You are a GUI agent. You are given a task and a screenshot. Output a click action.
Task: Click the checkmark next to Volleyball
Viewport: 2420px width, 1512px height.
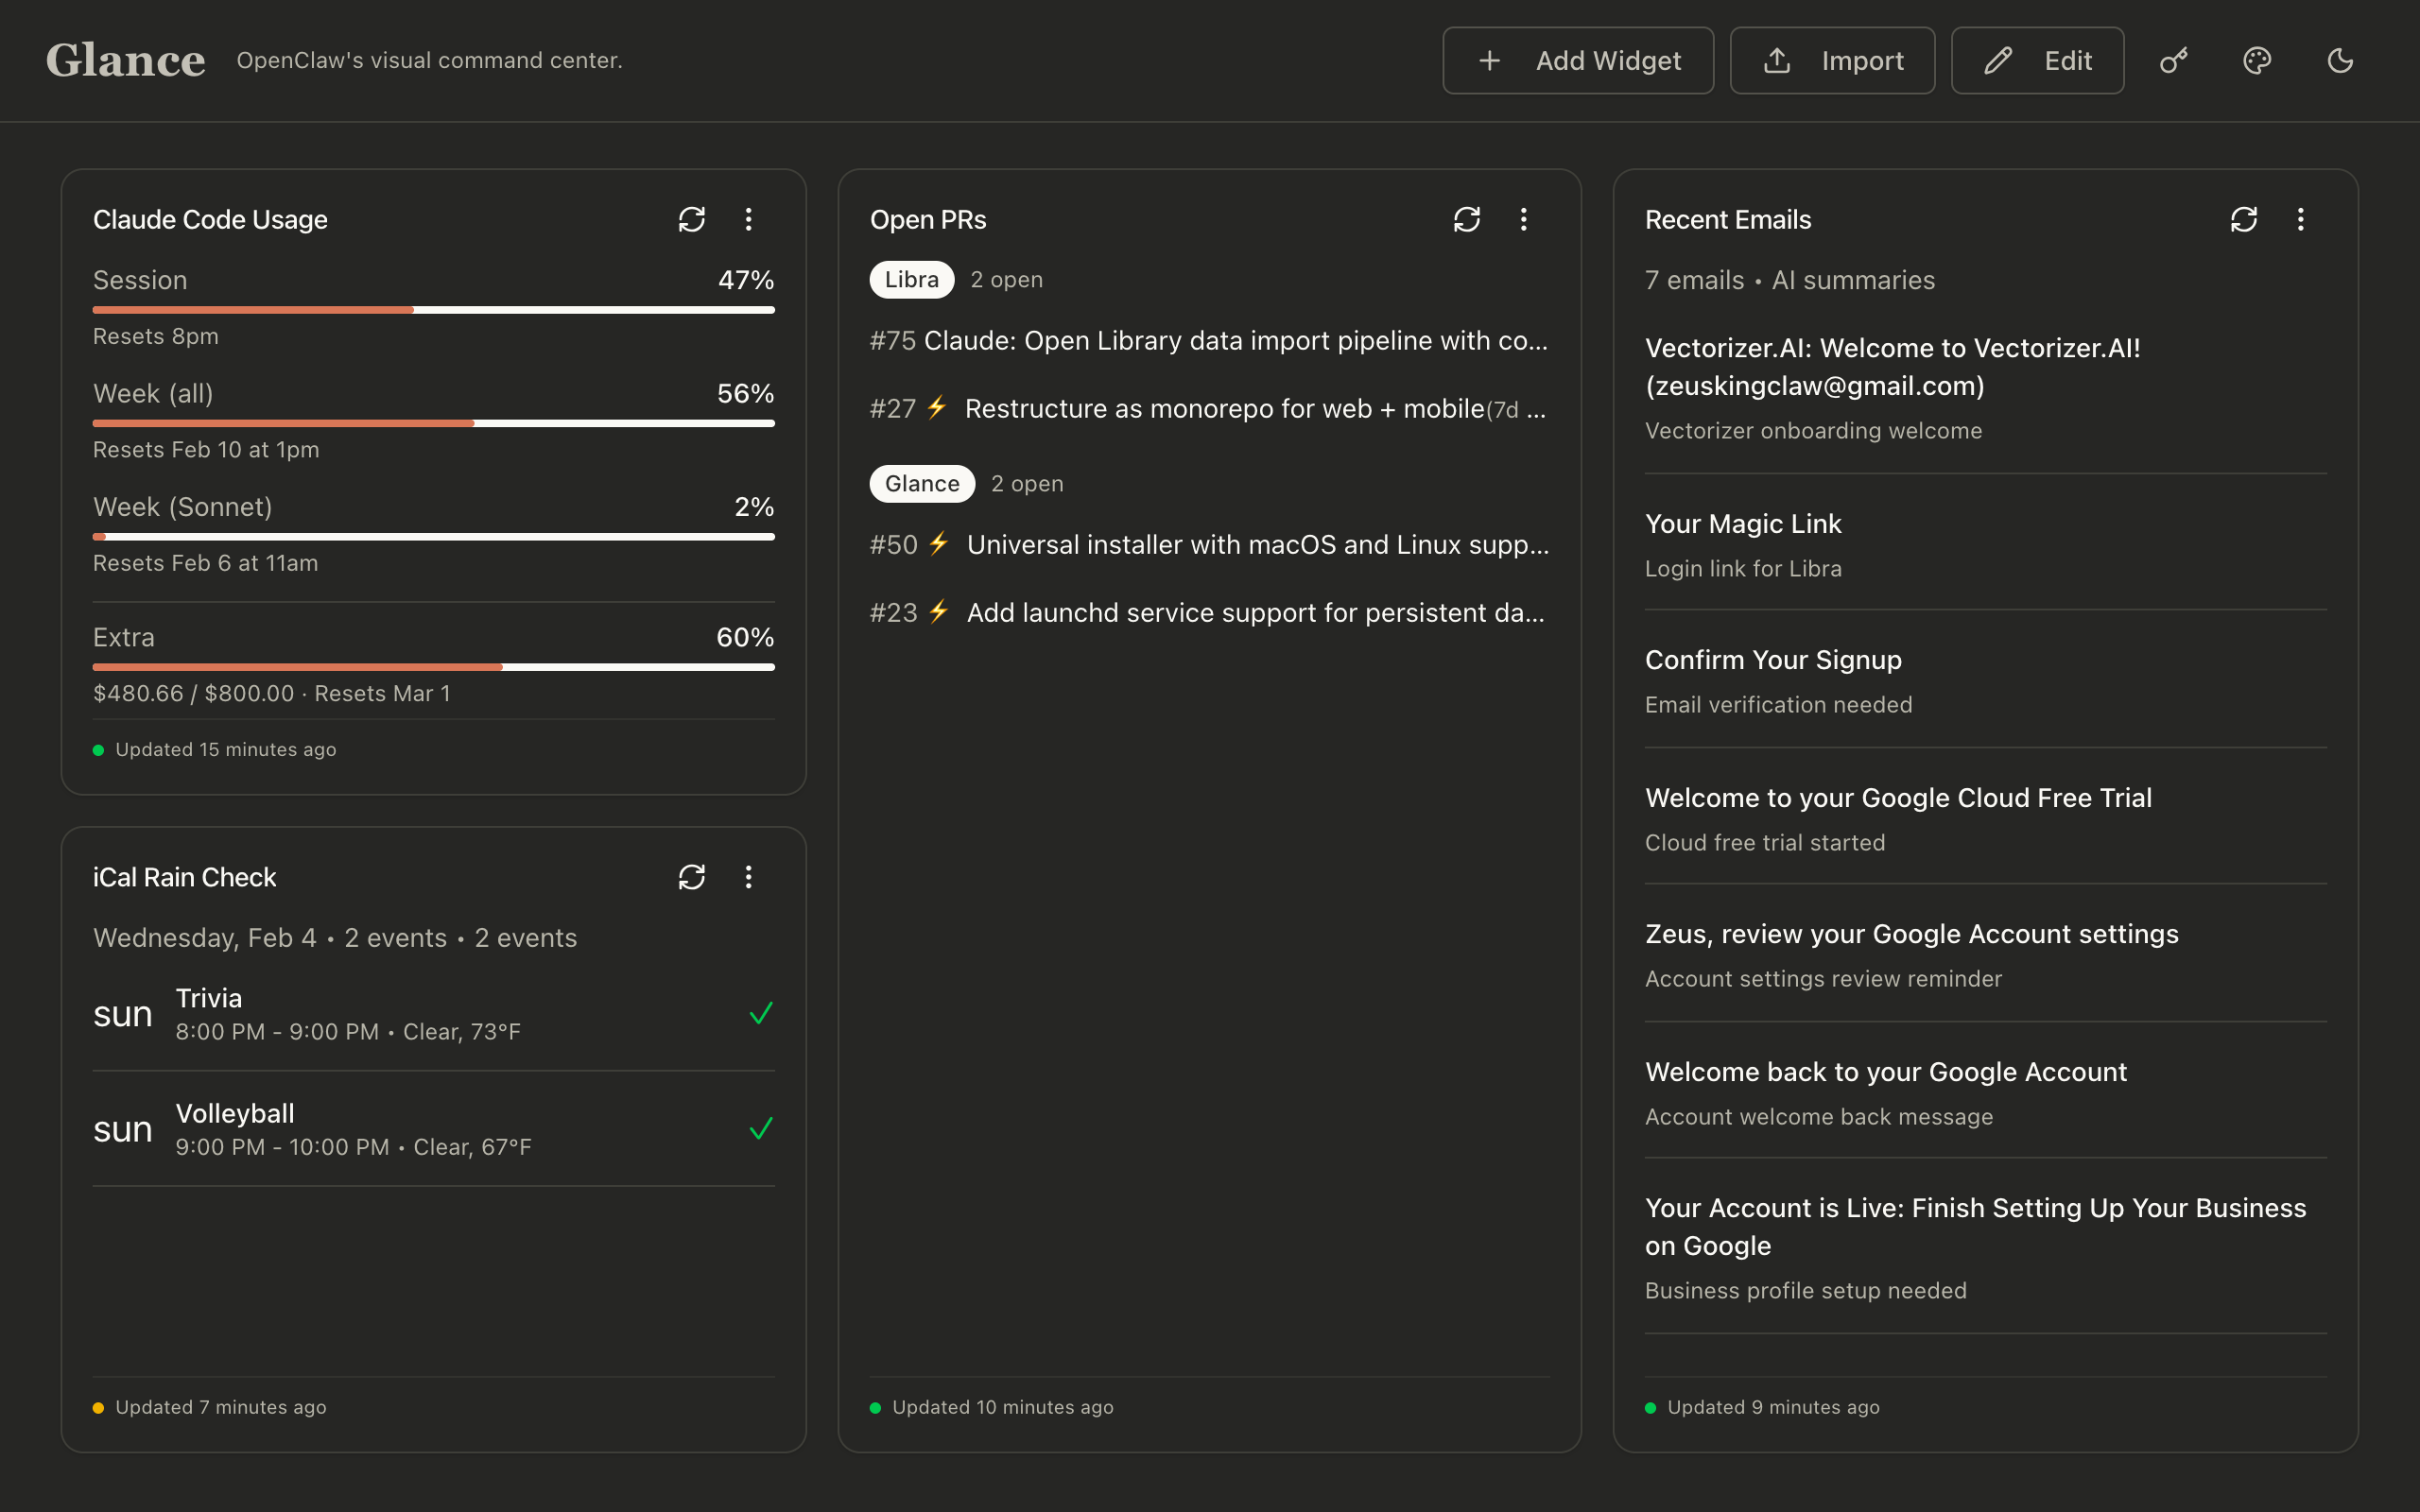(x=760, y=1128)
